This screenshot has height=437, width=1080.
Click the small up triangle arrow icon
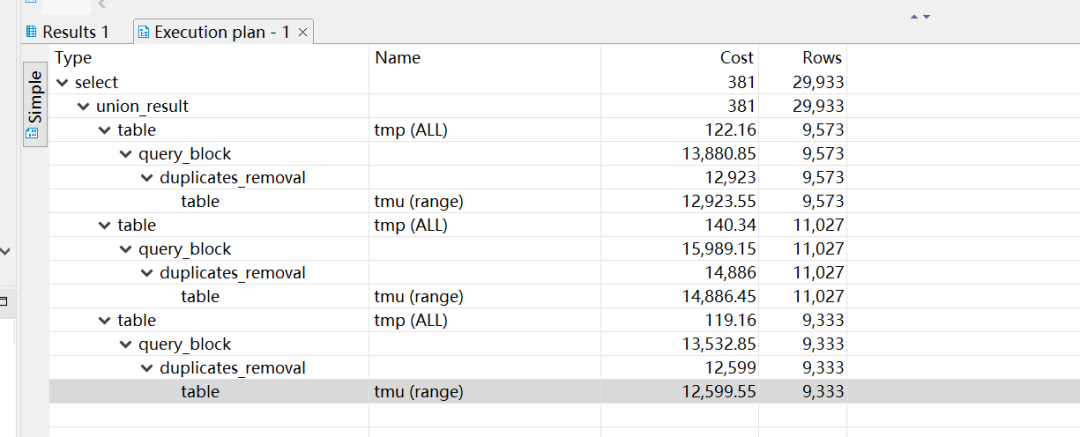(915, 17)
